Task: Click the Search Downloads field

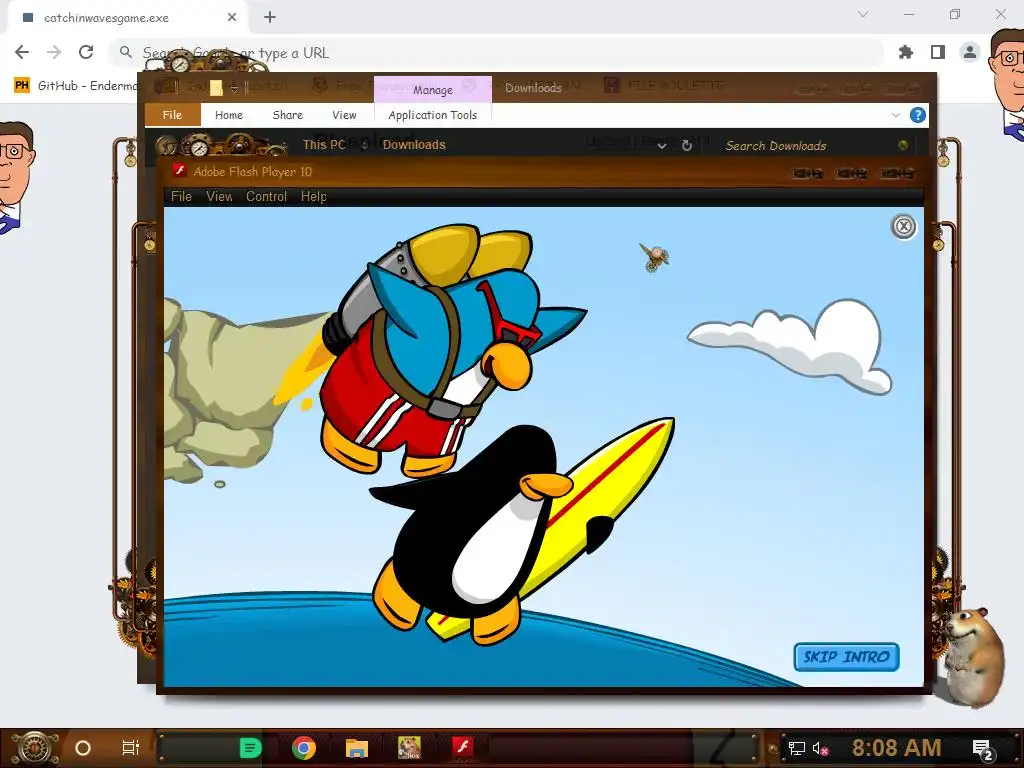Action: click(810, 146)
